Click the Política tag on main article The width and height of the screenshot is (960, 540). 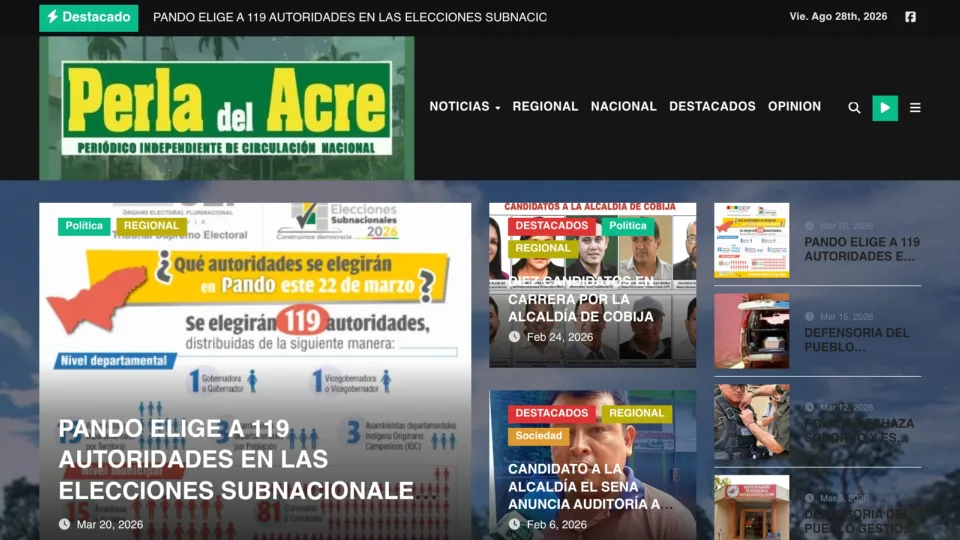click(x=84, y=226)
